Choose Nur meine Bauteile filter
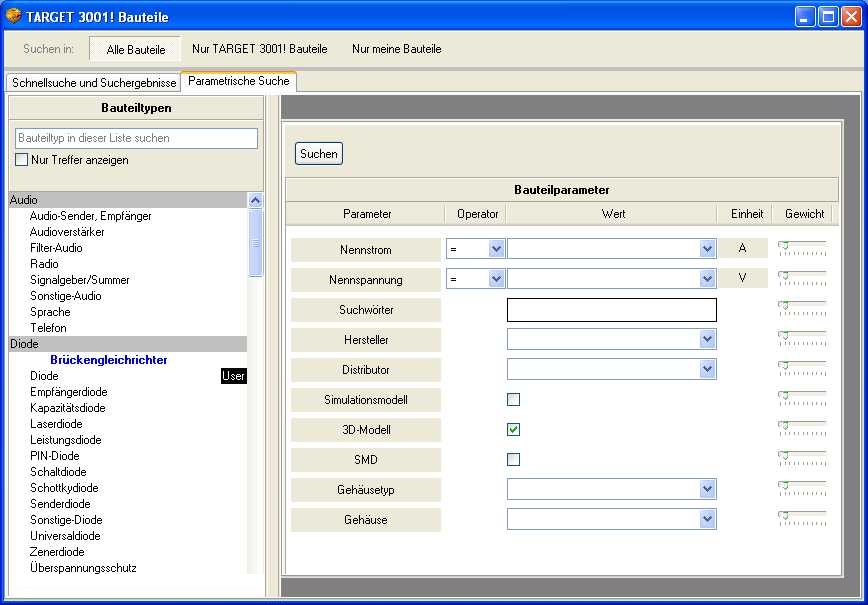Viewport: 868px width, 605px height. pyautogui.click(x=396, y=49)
